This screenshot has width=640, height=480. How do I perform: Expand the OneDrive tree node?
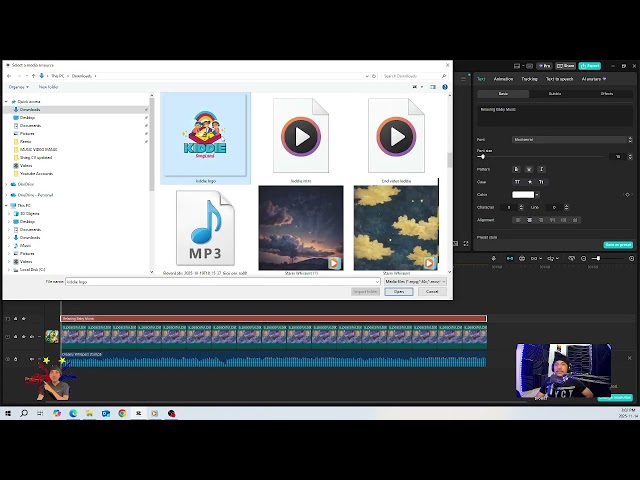(6, 184)
